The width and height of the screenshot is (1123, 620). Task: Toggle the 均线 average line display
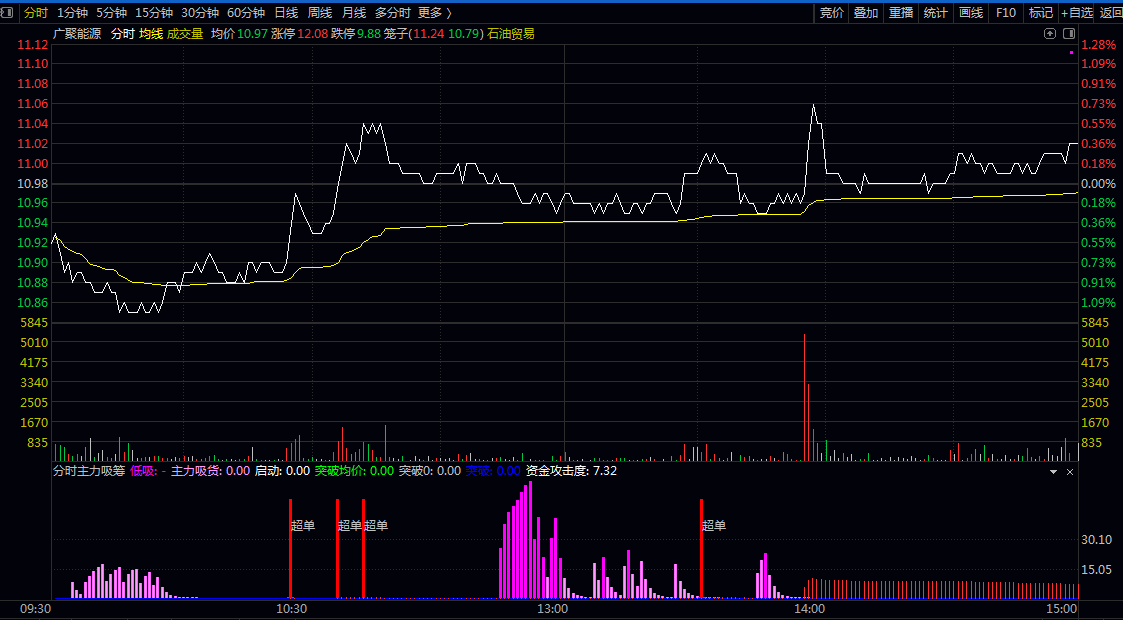(151, 34)
